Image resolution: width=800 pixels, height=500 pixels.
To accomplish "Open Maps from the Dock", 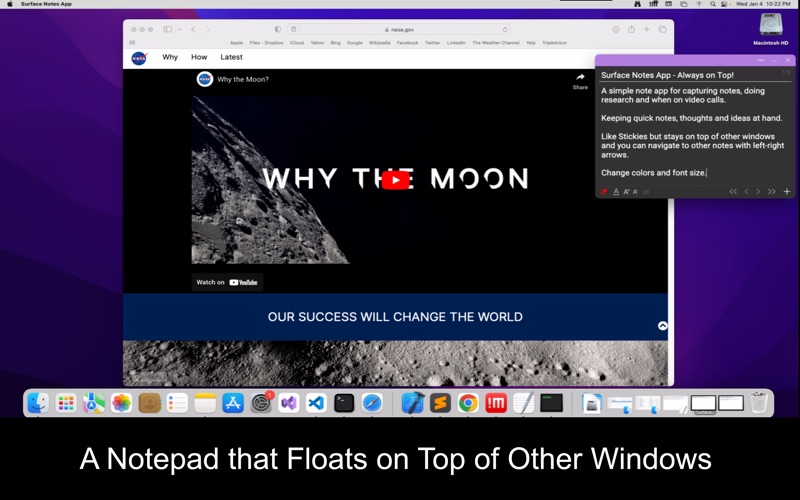I will point(94,403).
